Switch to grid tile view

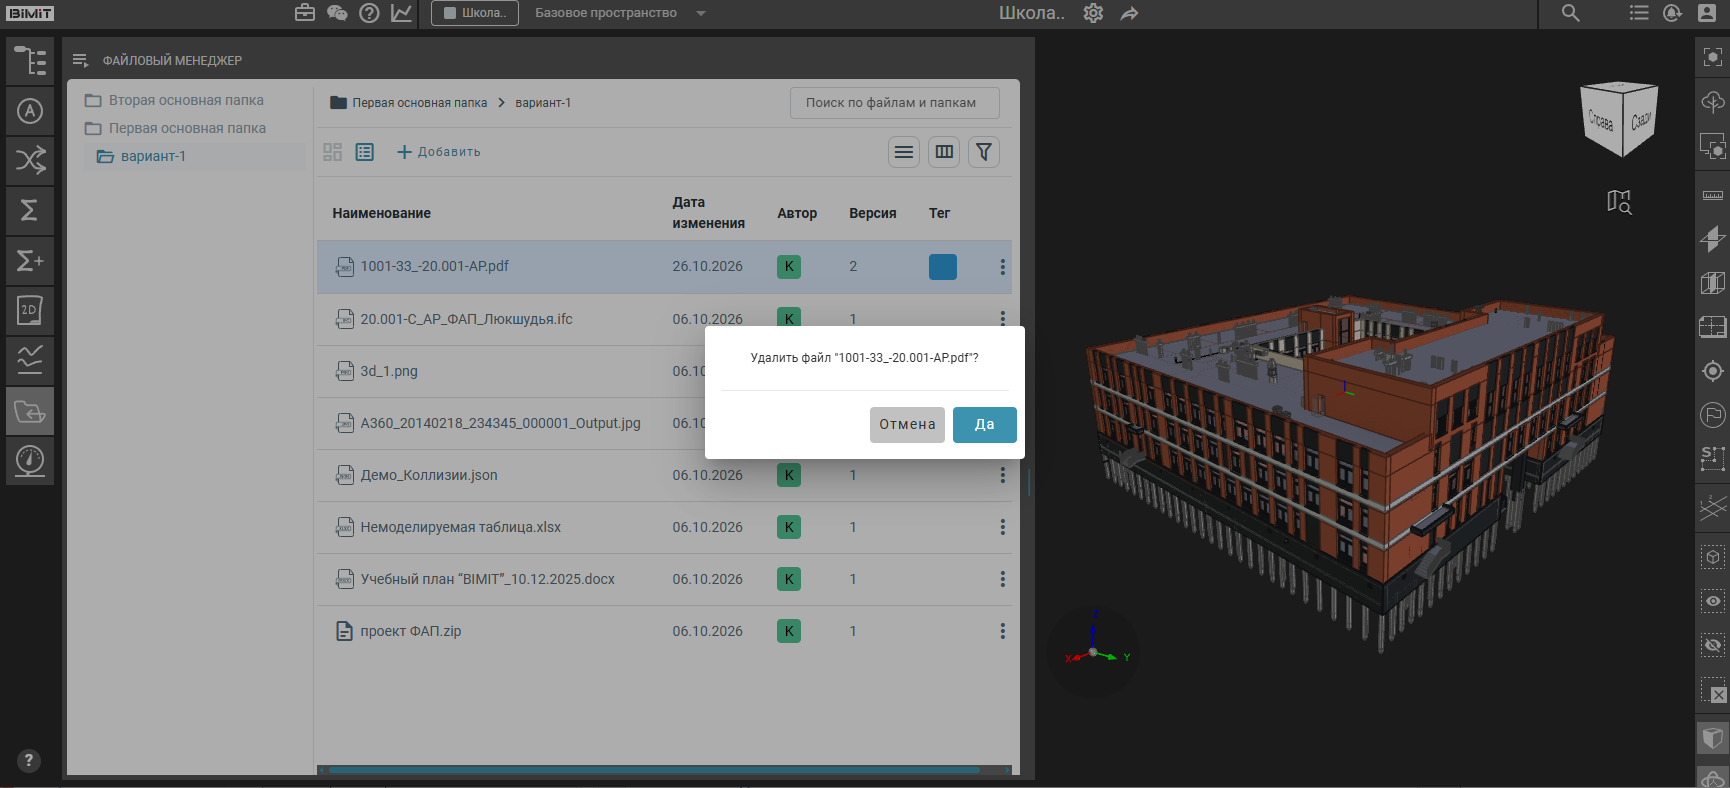pyautogui.click(x=333, y=152)
